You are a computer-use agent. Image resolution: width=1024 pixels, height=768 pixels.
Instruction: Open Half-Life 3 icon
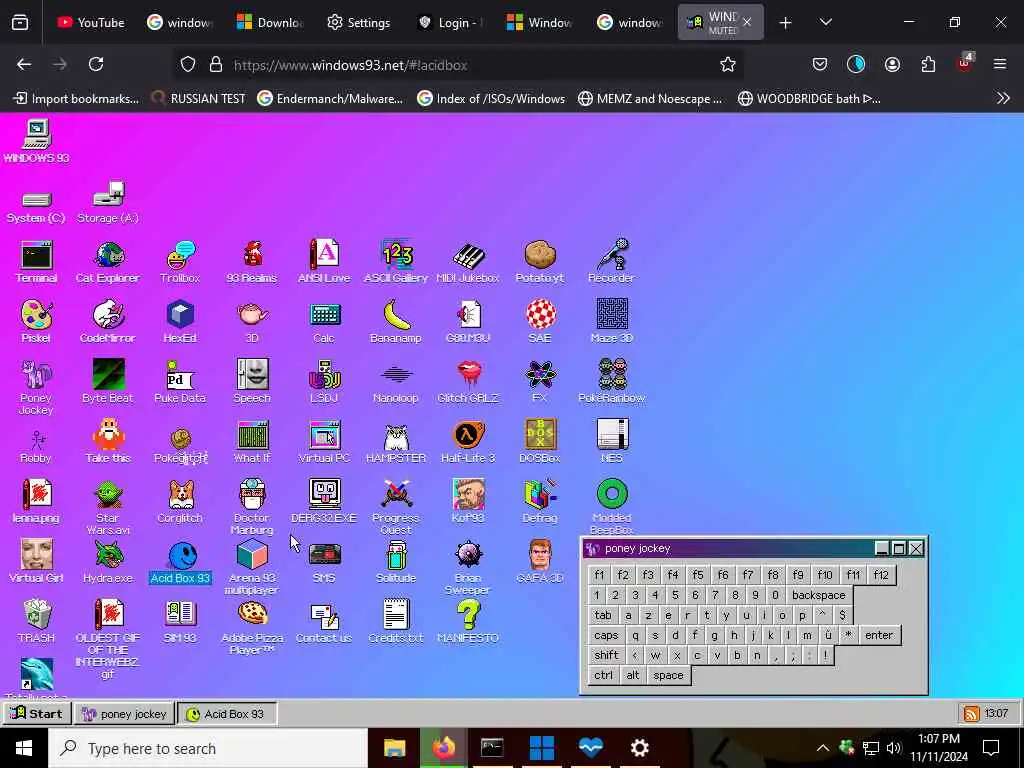point(468,441)
